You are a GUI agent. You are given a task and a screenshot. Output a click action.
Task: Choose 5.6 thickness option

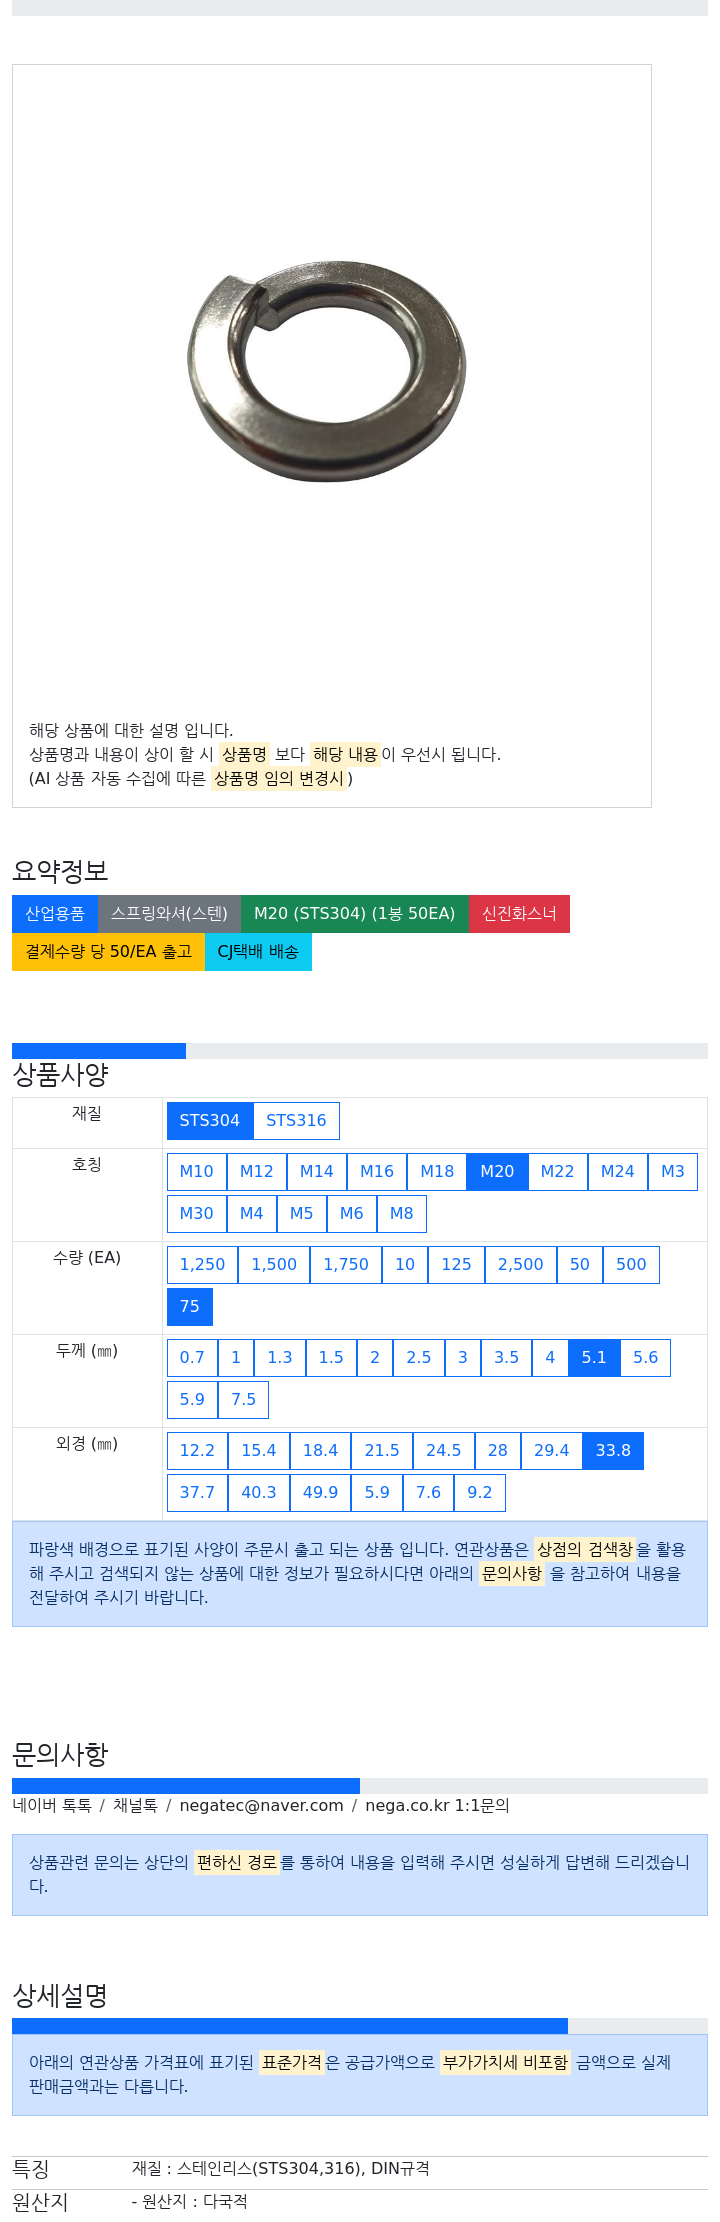click(646, 1357)
